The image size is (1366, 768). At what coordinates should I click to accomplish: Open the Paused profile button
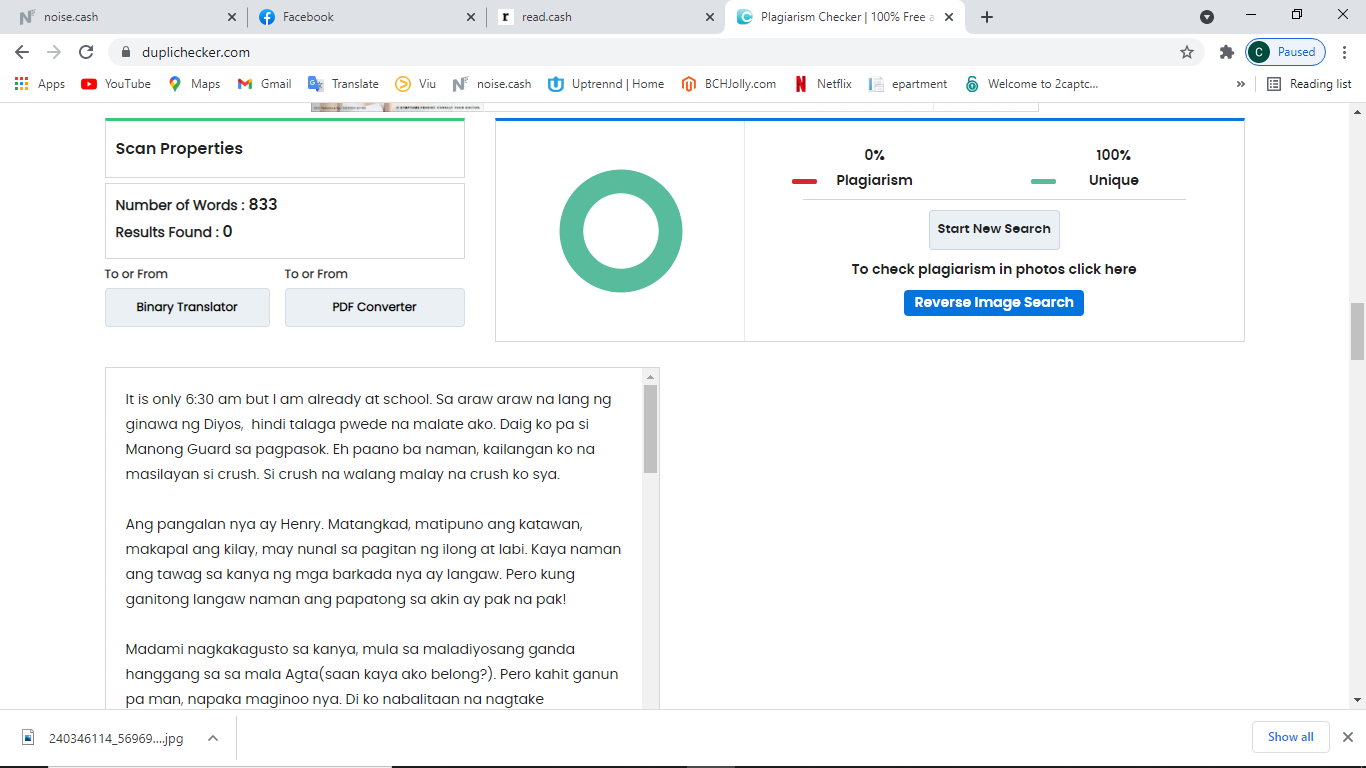(x=1286, y=52)
